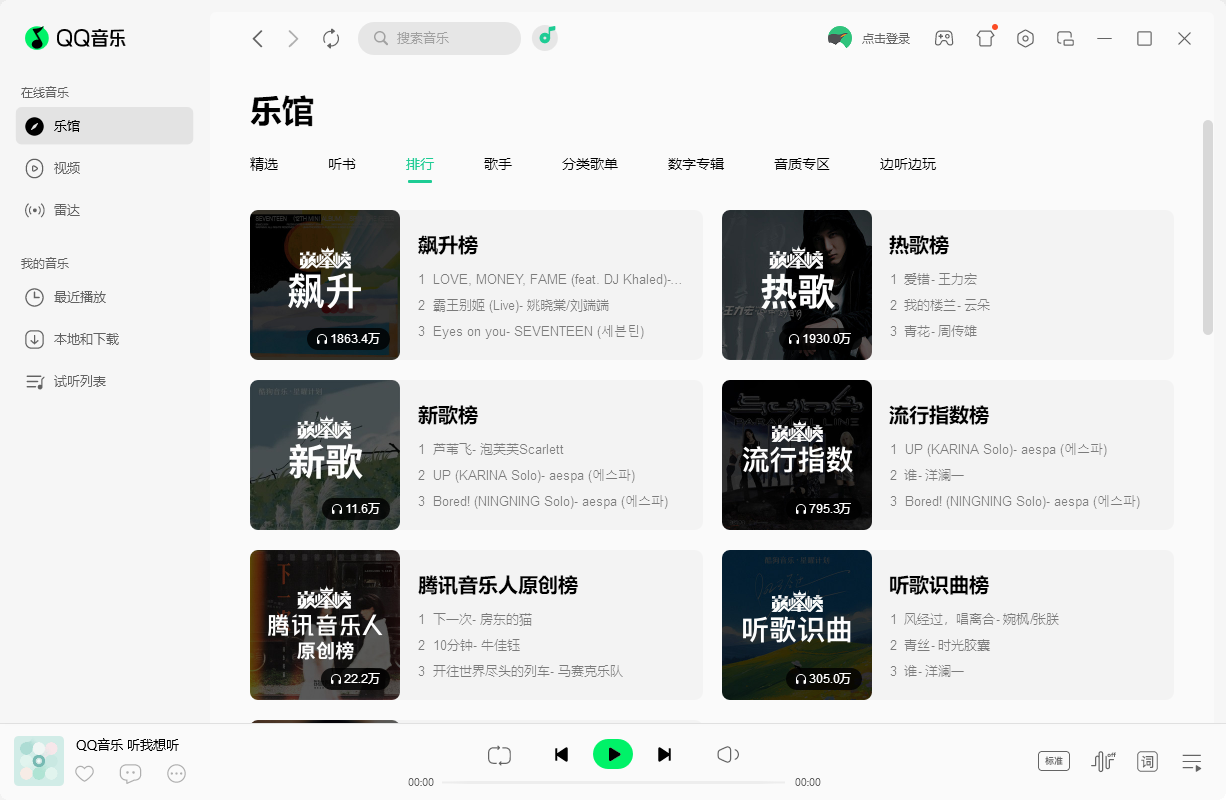Open the lyrics 词 icon near playback bar
This screenshot has width=1226, height=800.
coord(1147,761)
